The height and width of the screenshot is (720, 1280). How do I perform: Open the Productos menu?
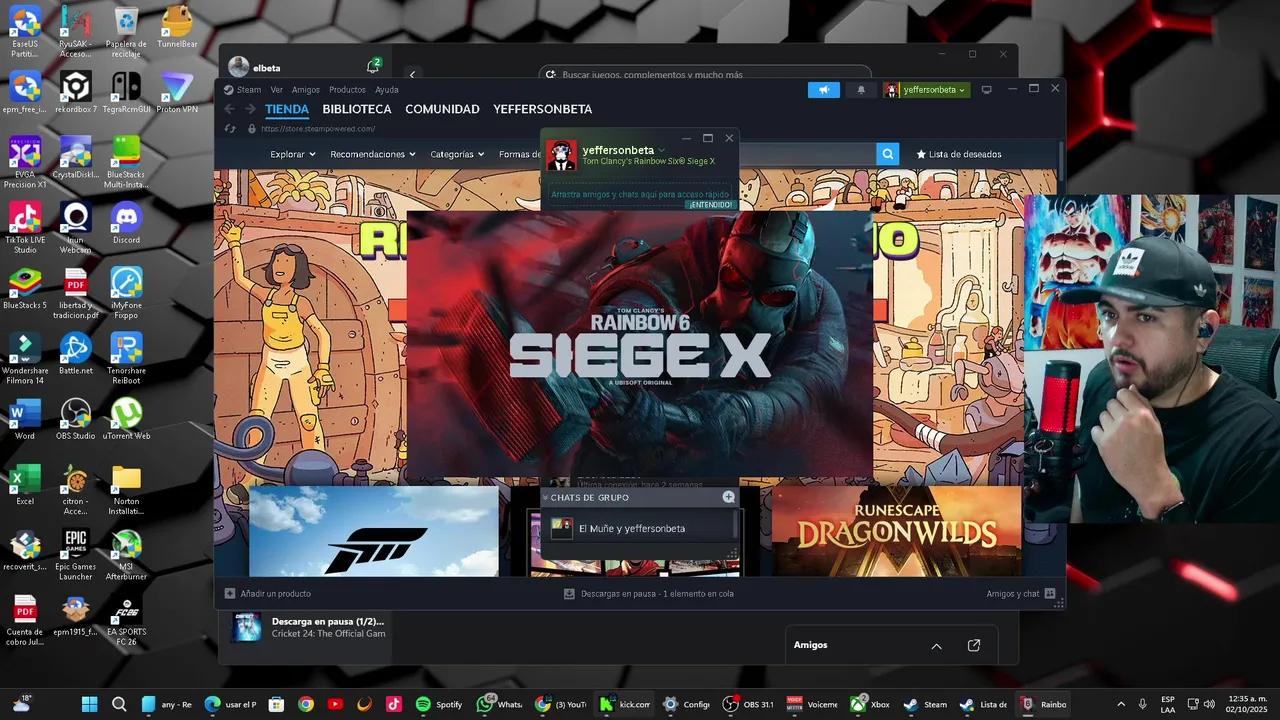coord(347,90)
